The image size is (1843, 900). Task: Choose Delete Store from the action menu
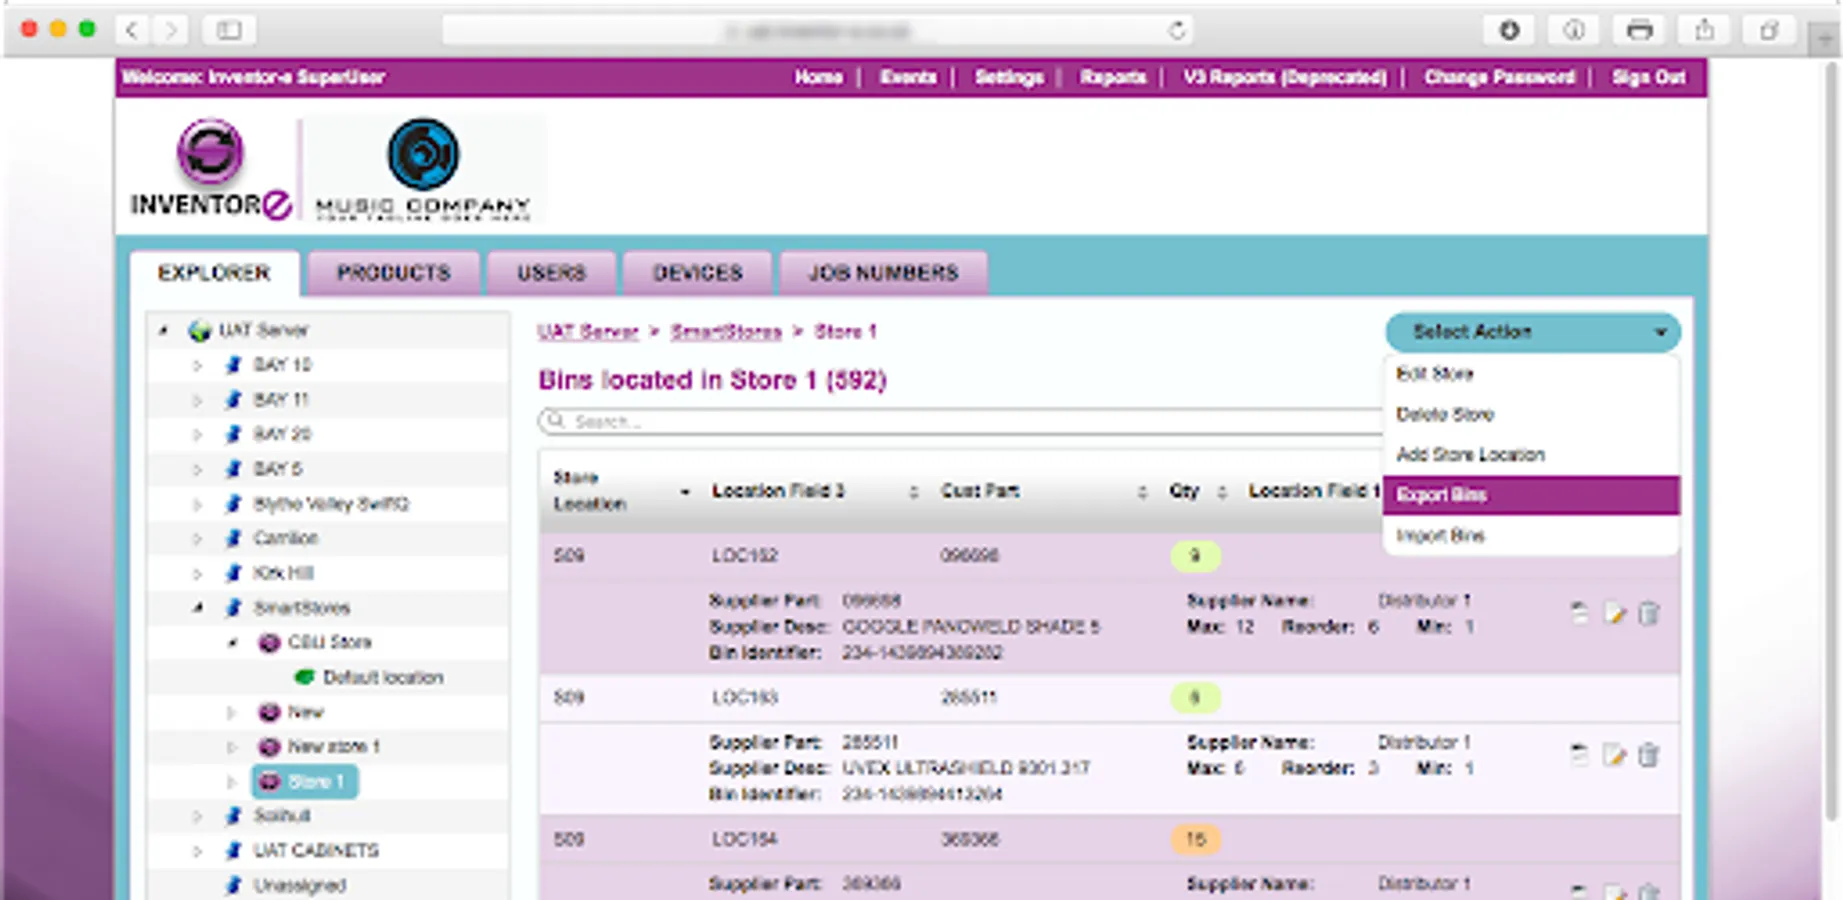(x=1531, y=414)
